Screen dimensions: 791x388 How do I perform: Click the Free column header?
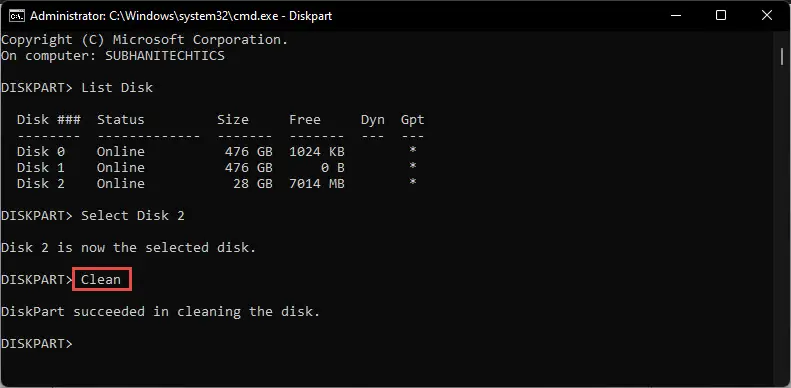305,120
